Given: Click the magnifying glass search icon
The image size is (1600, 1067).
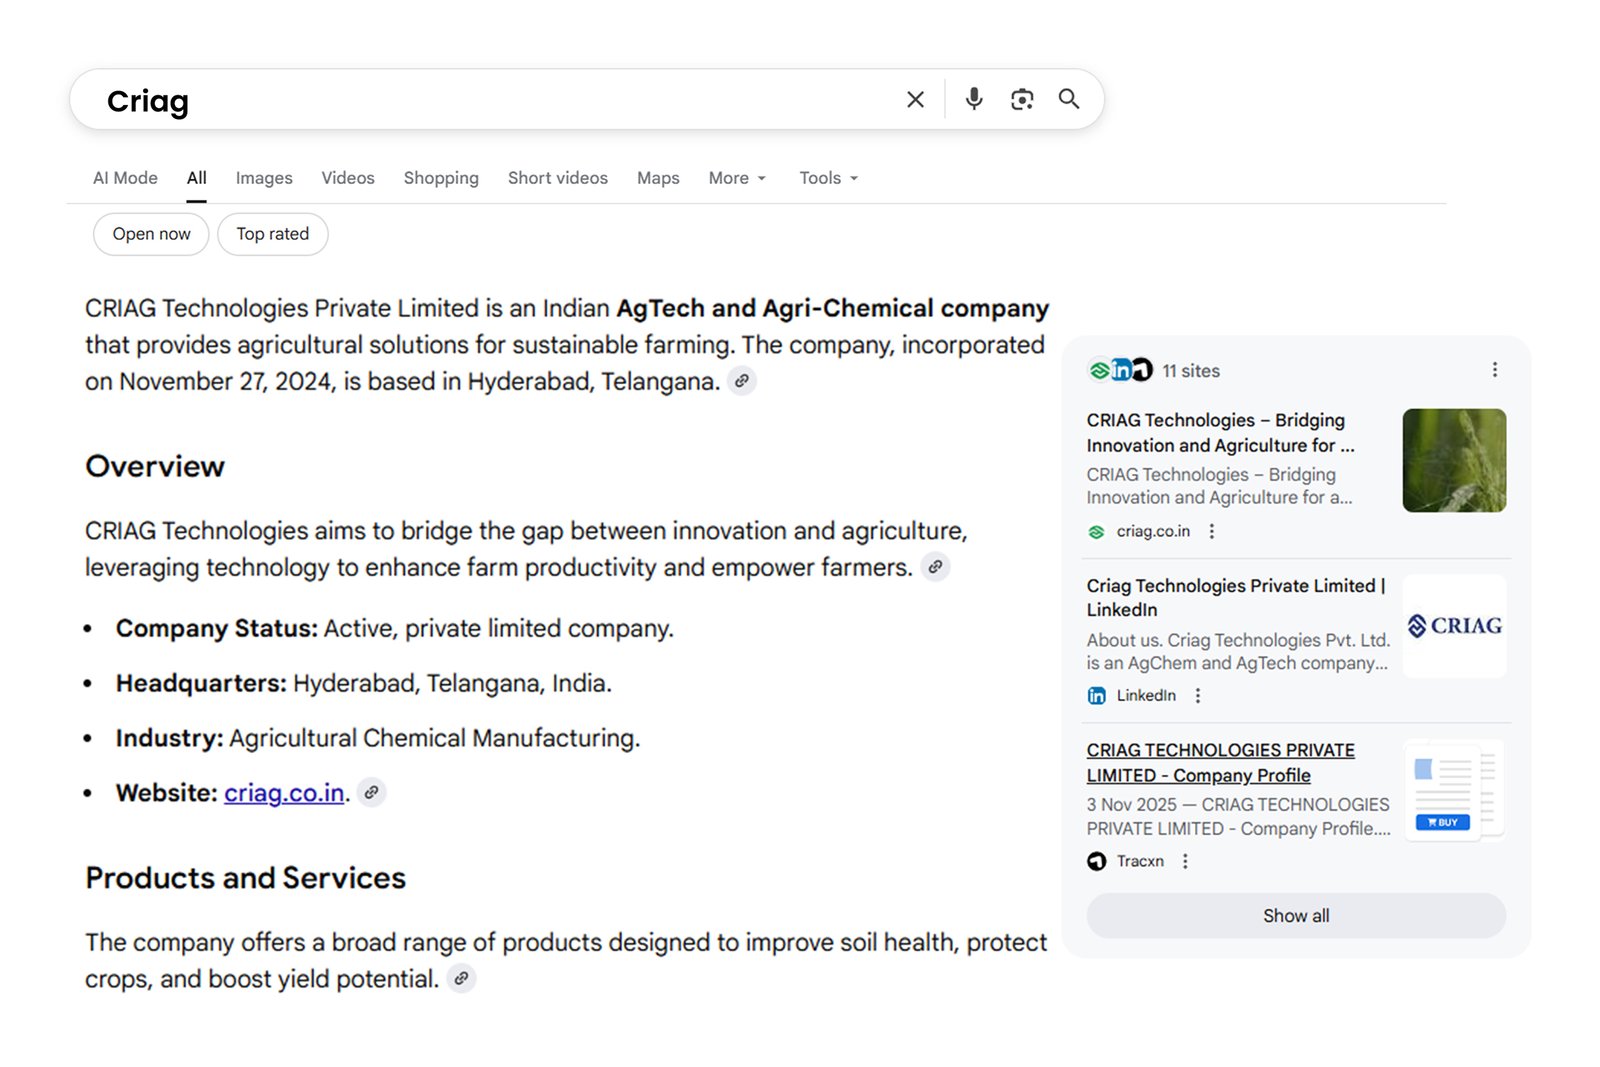Looking at the screenshot, I should (1068, 99).
